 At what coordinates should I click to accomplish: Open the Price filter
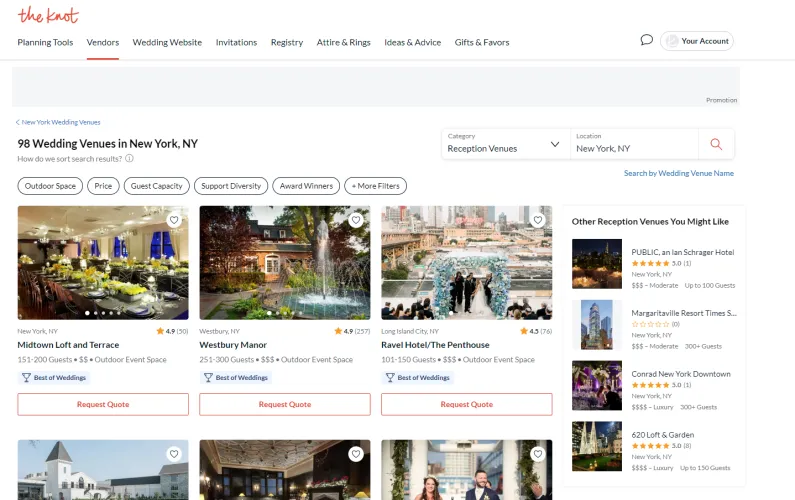(103, 186)
